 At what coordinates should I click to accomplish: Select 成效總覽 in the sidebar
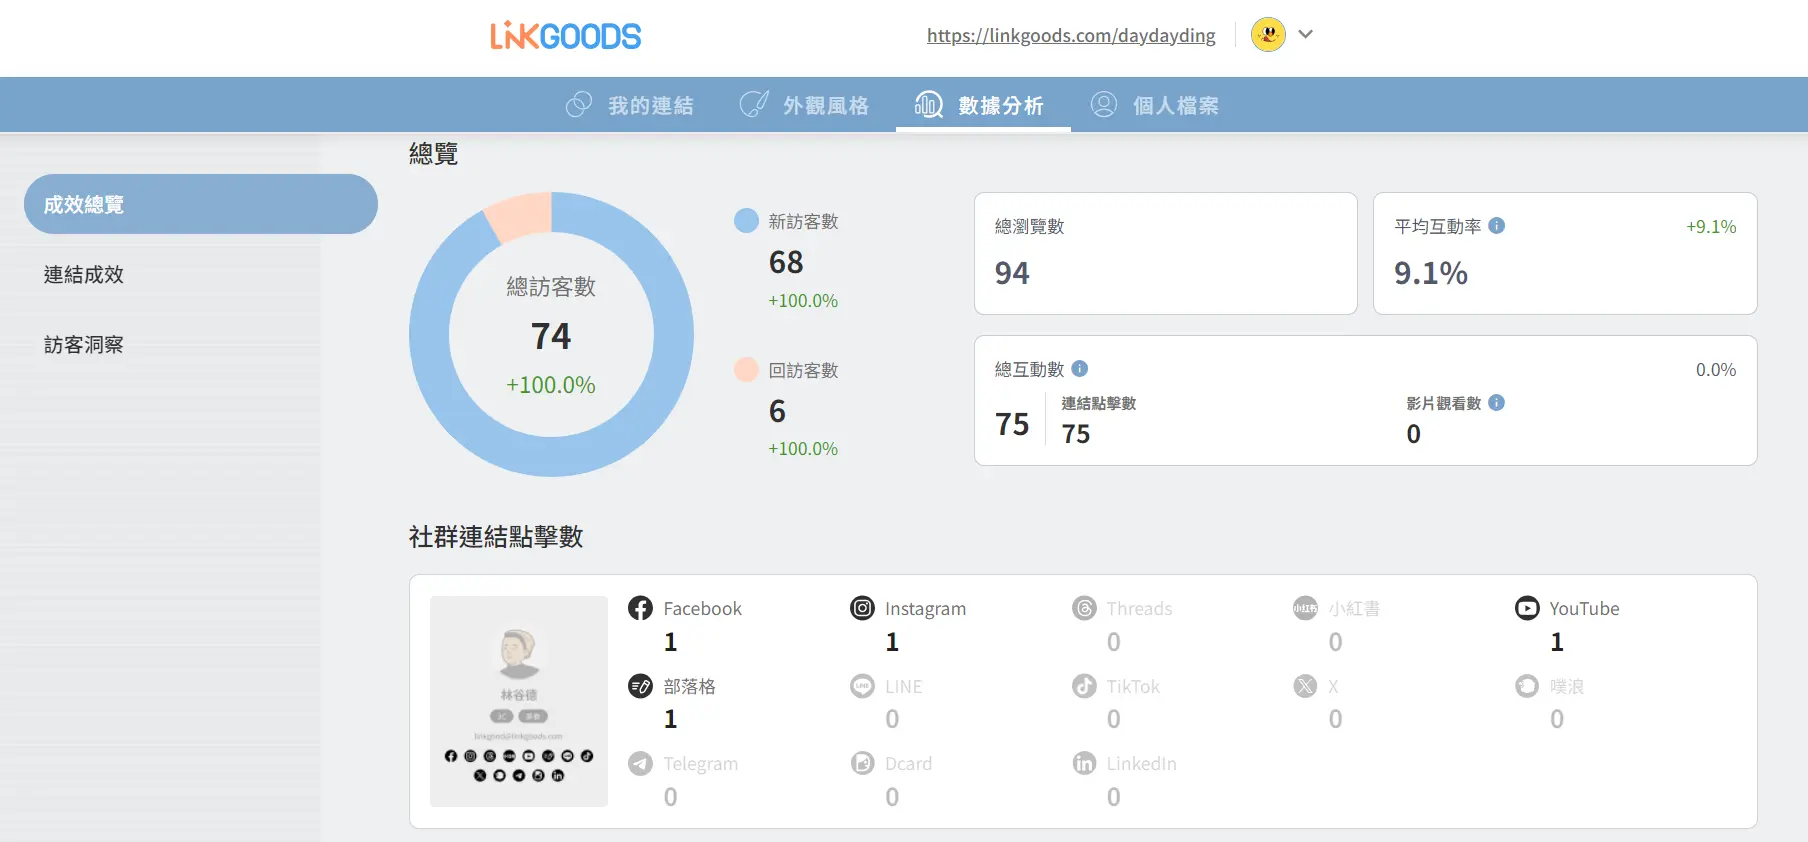tap(201, 204)
